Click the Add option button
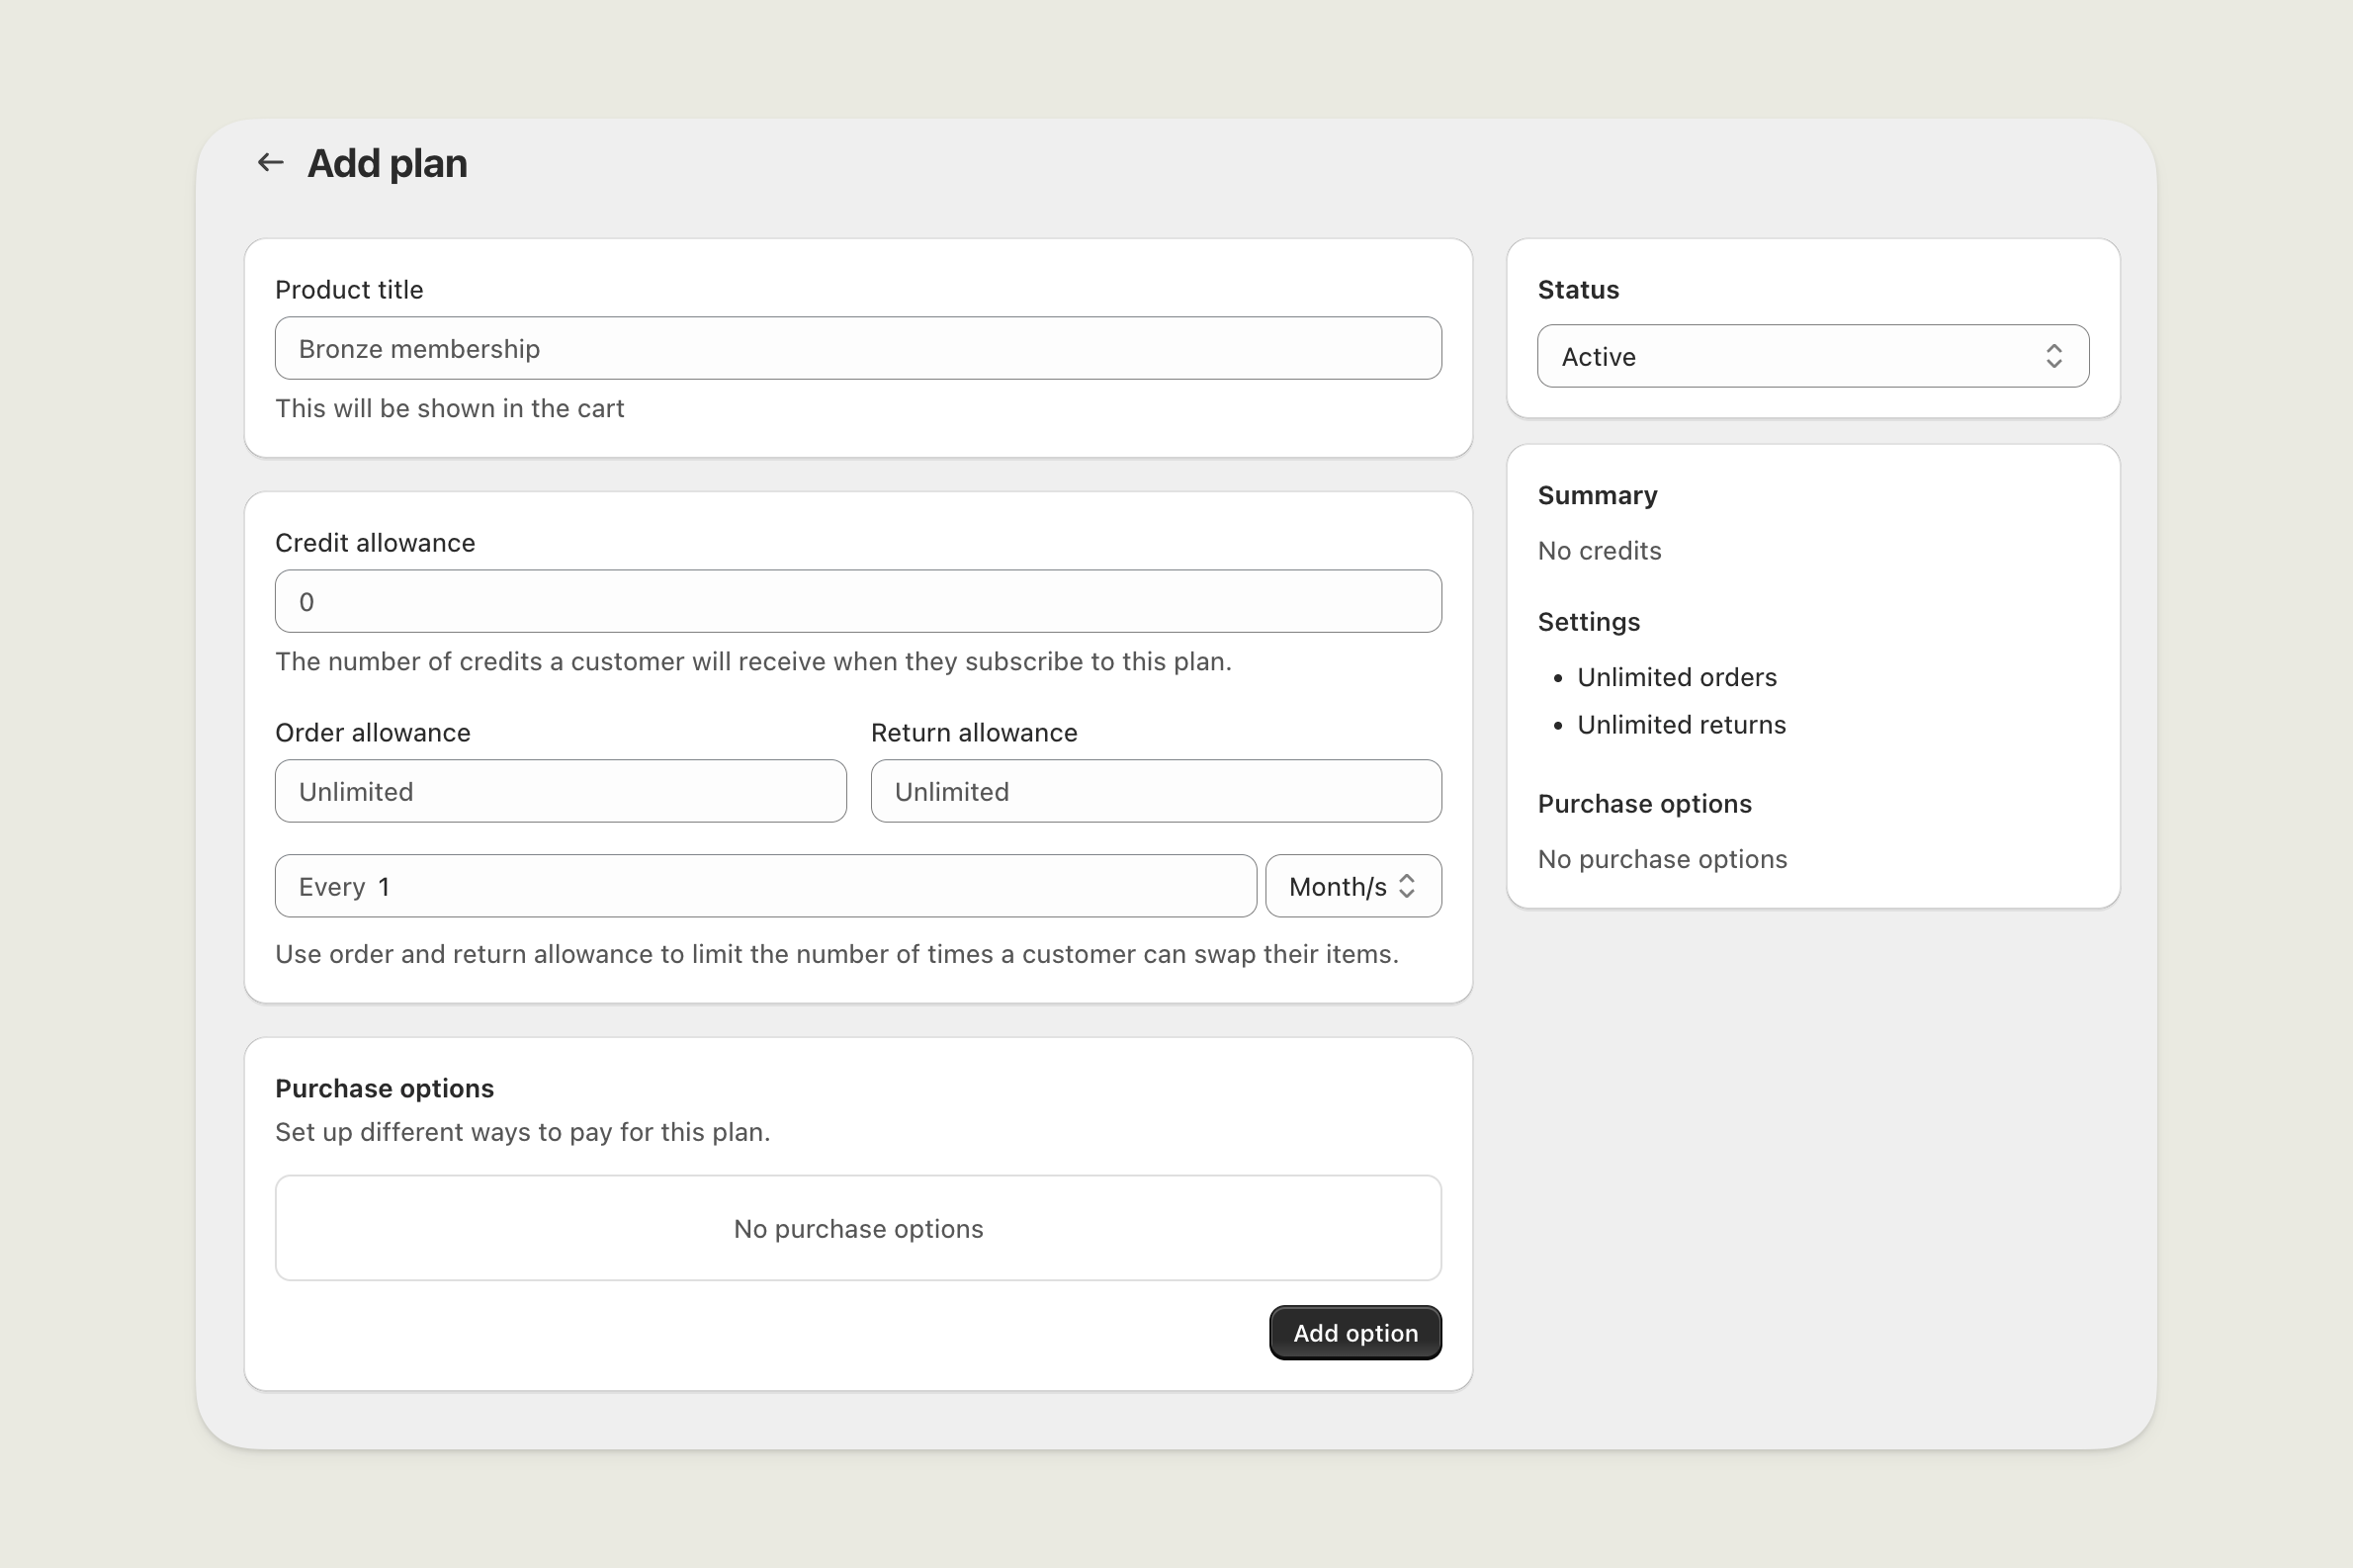Viewport: 2353px width, 1568px height. [1354, 1332]
